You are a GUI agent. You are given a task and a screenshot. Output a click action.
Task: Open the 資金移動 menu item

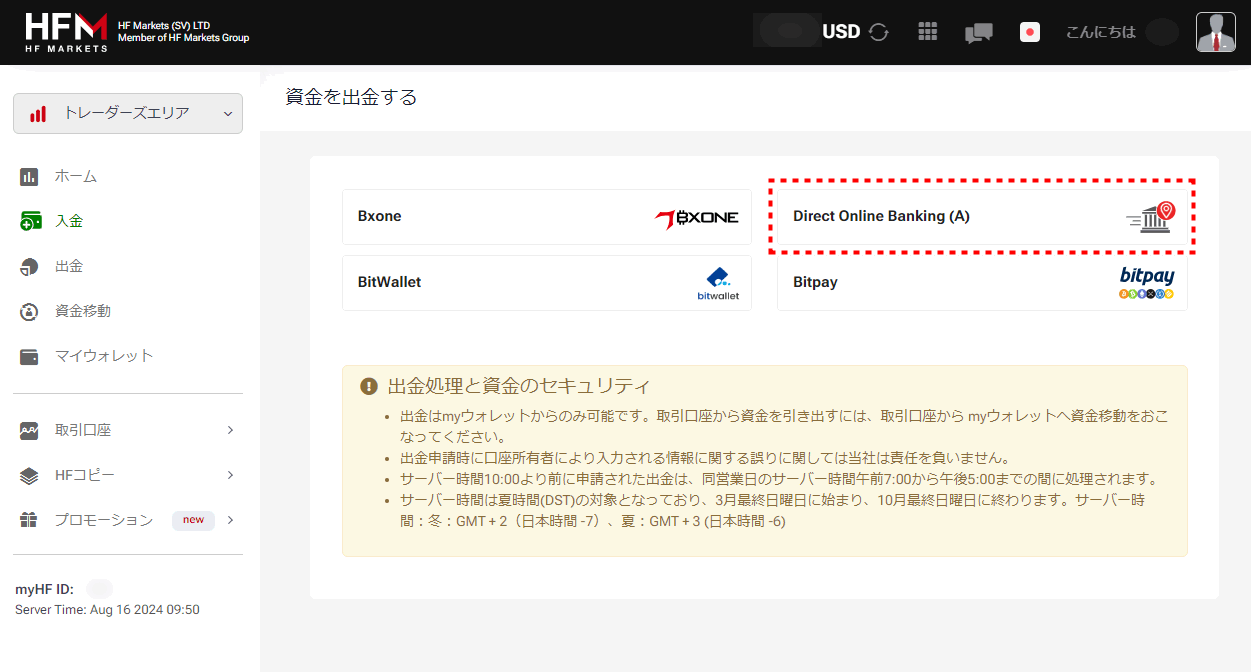pos(83,312)
